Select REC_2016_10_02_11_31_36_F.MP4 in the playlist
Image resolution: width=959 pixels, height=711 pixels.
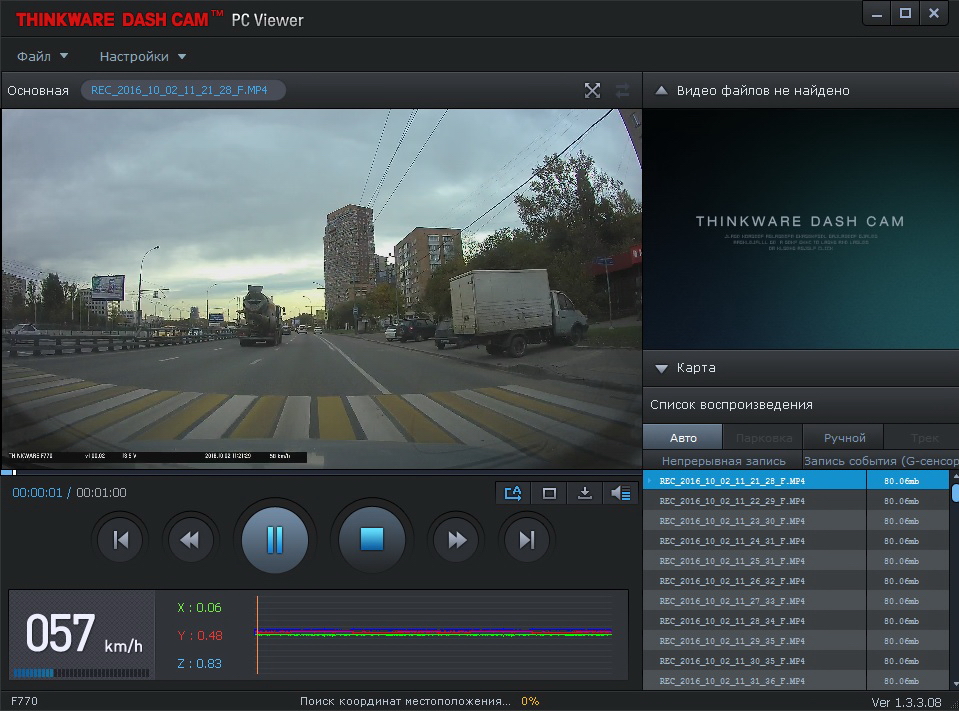[796, 680]
